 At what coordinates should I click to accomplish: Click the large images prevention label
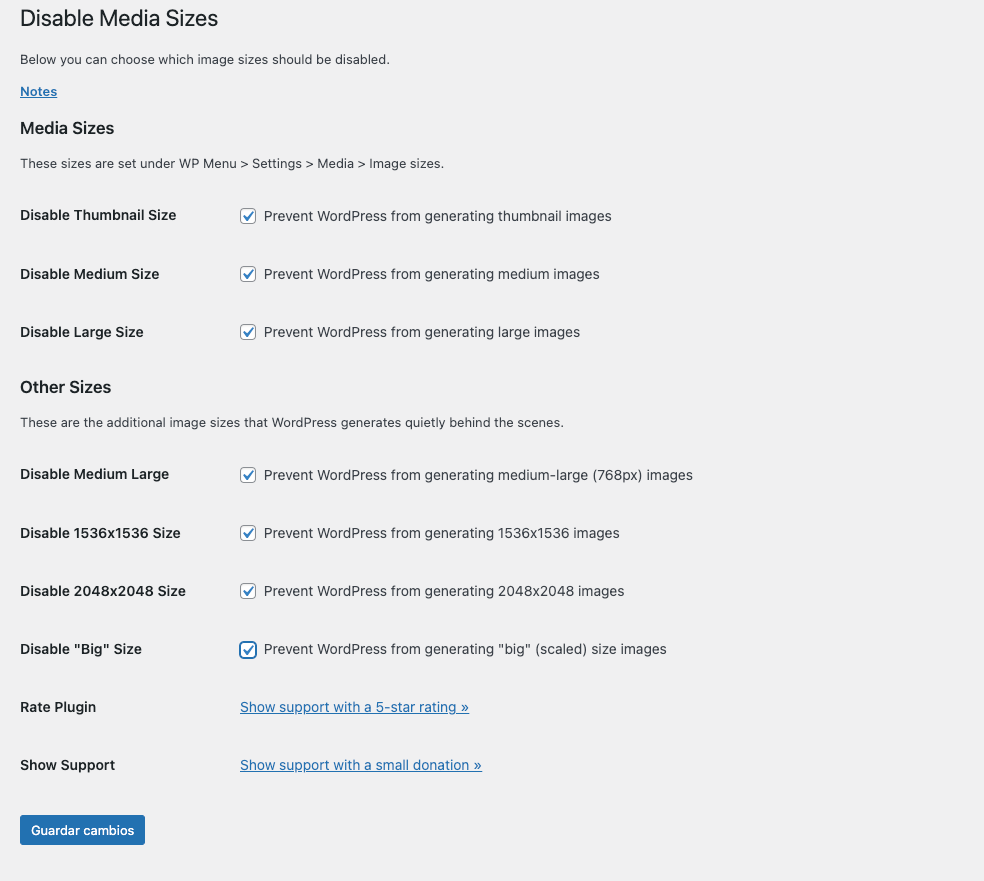422,332
